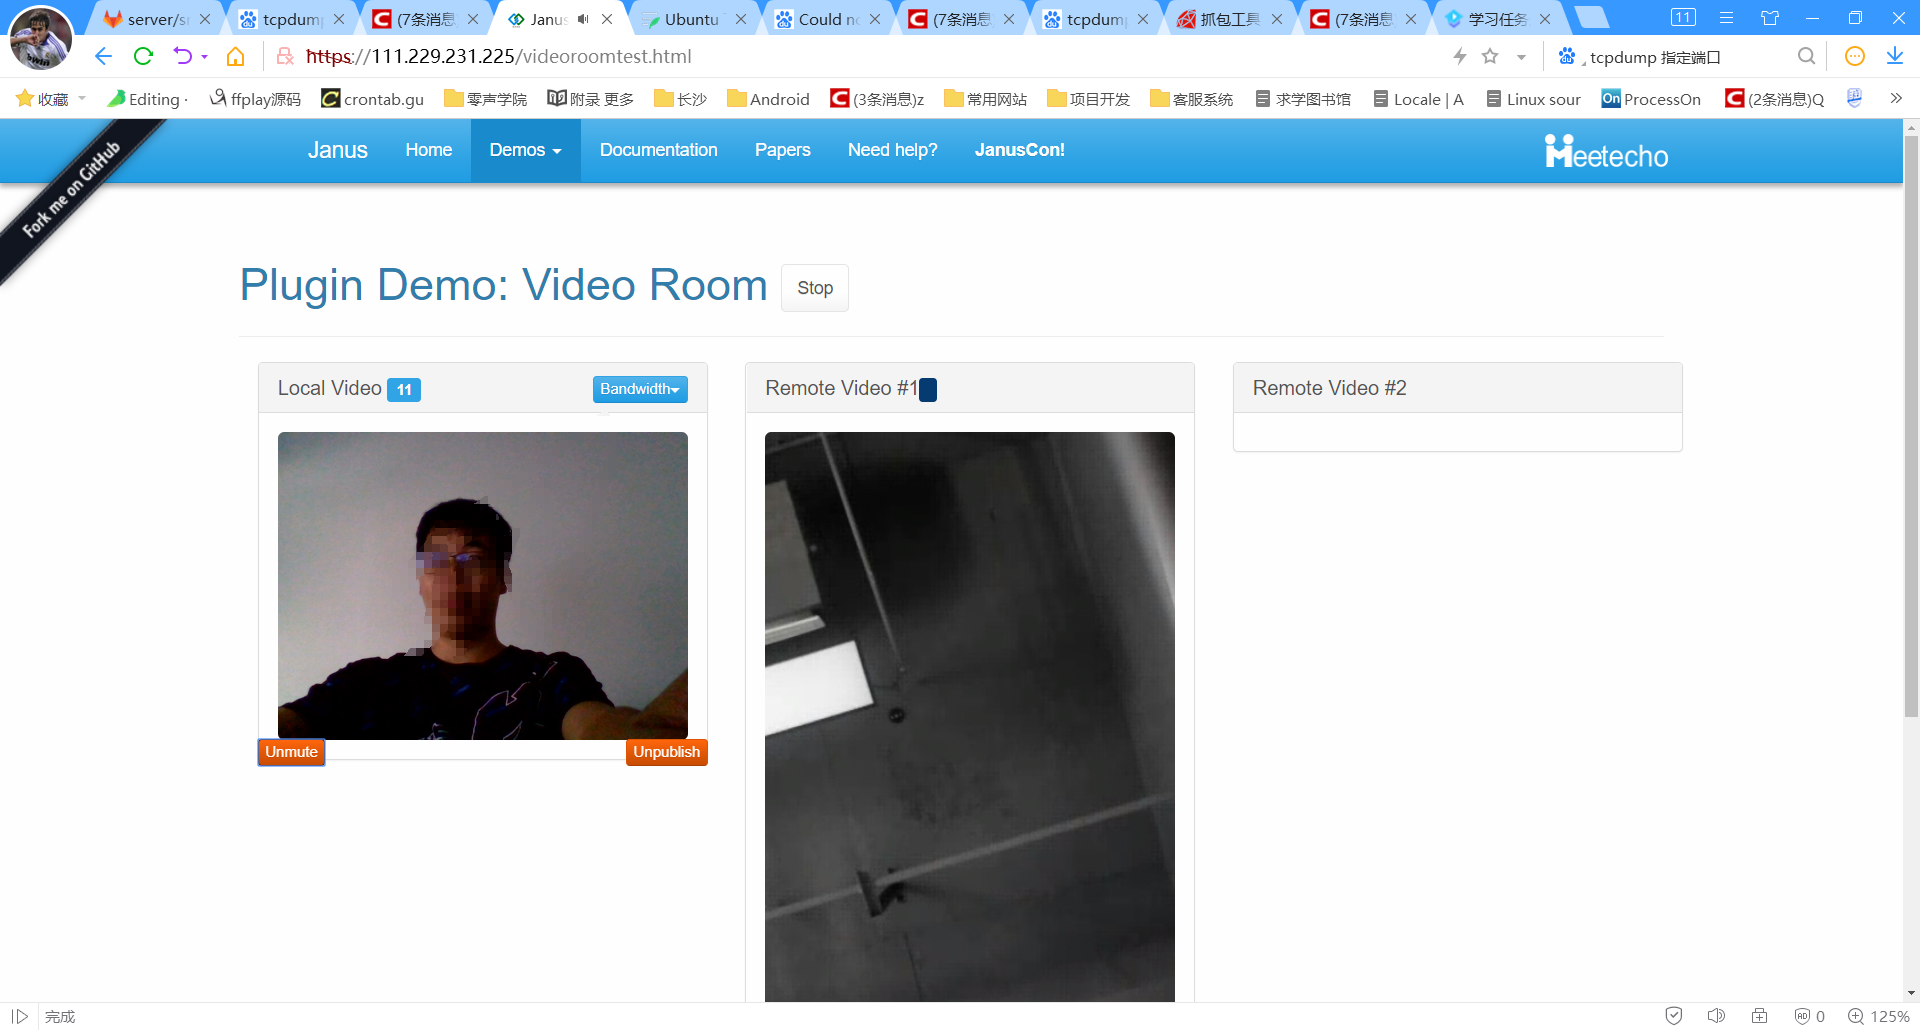This screenshot has width=1920, height=1030.
Task: Open the Meetecho logo link
Action: coord(1606,152)
